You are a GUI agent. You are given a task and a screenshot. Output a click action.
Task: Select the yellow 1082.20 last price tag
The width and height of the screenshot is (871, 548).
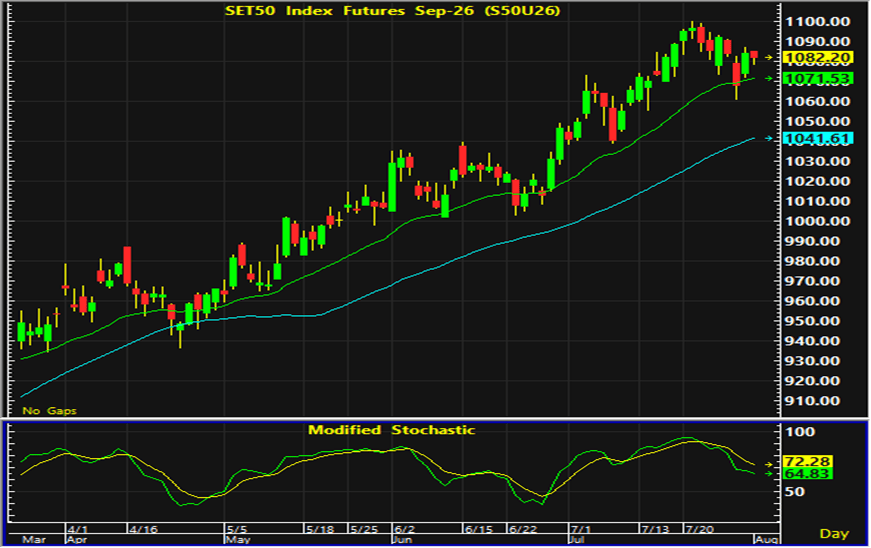tap(817, 58)
